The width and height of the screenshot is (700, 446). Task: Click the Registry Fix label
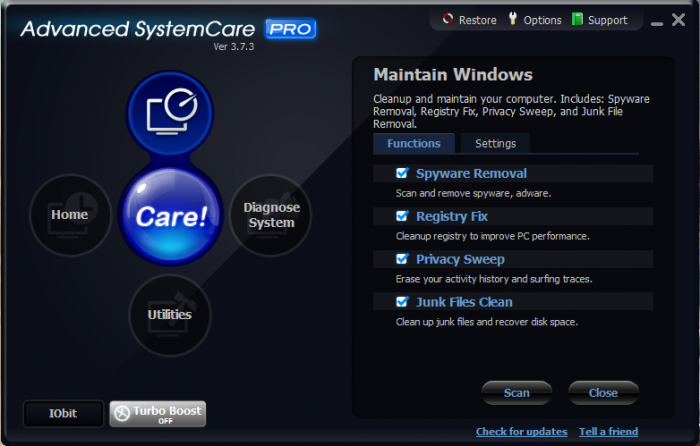click(x=452, y=217)
